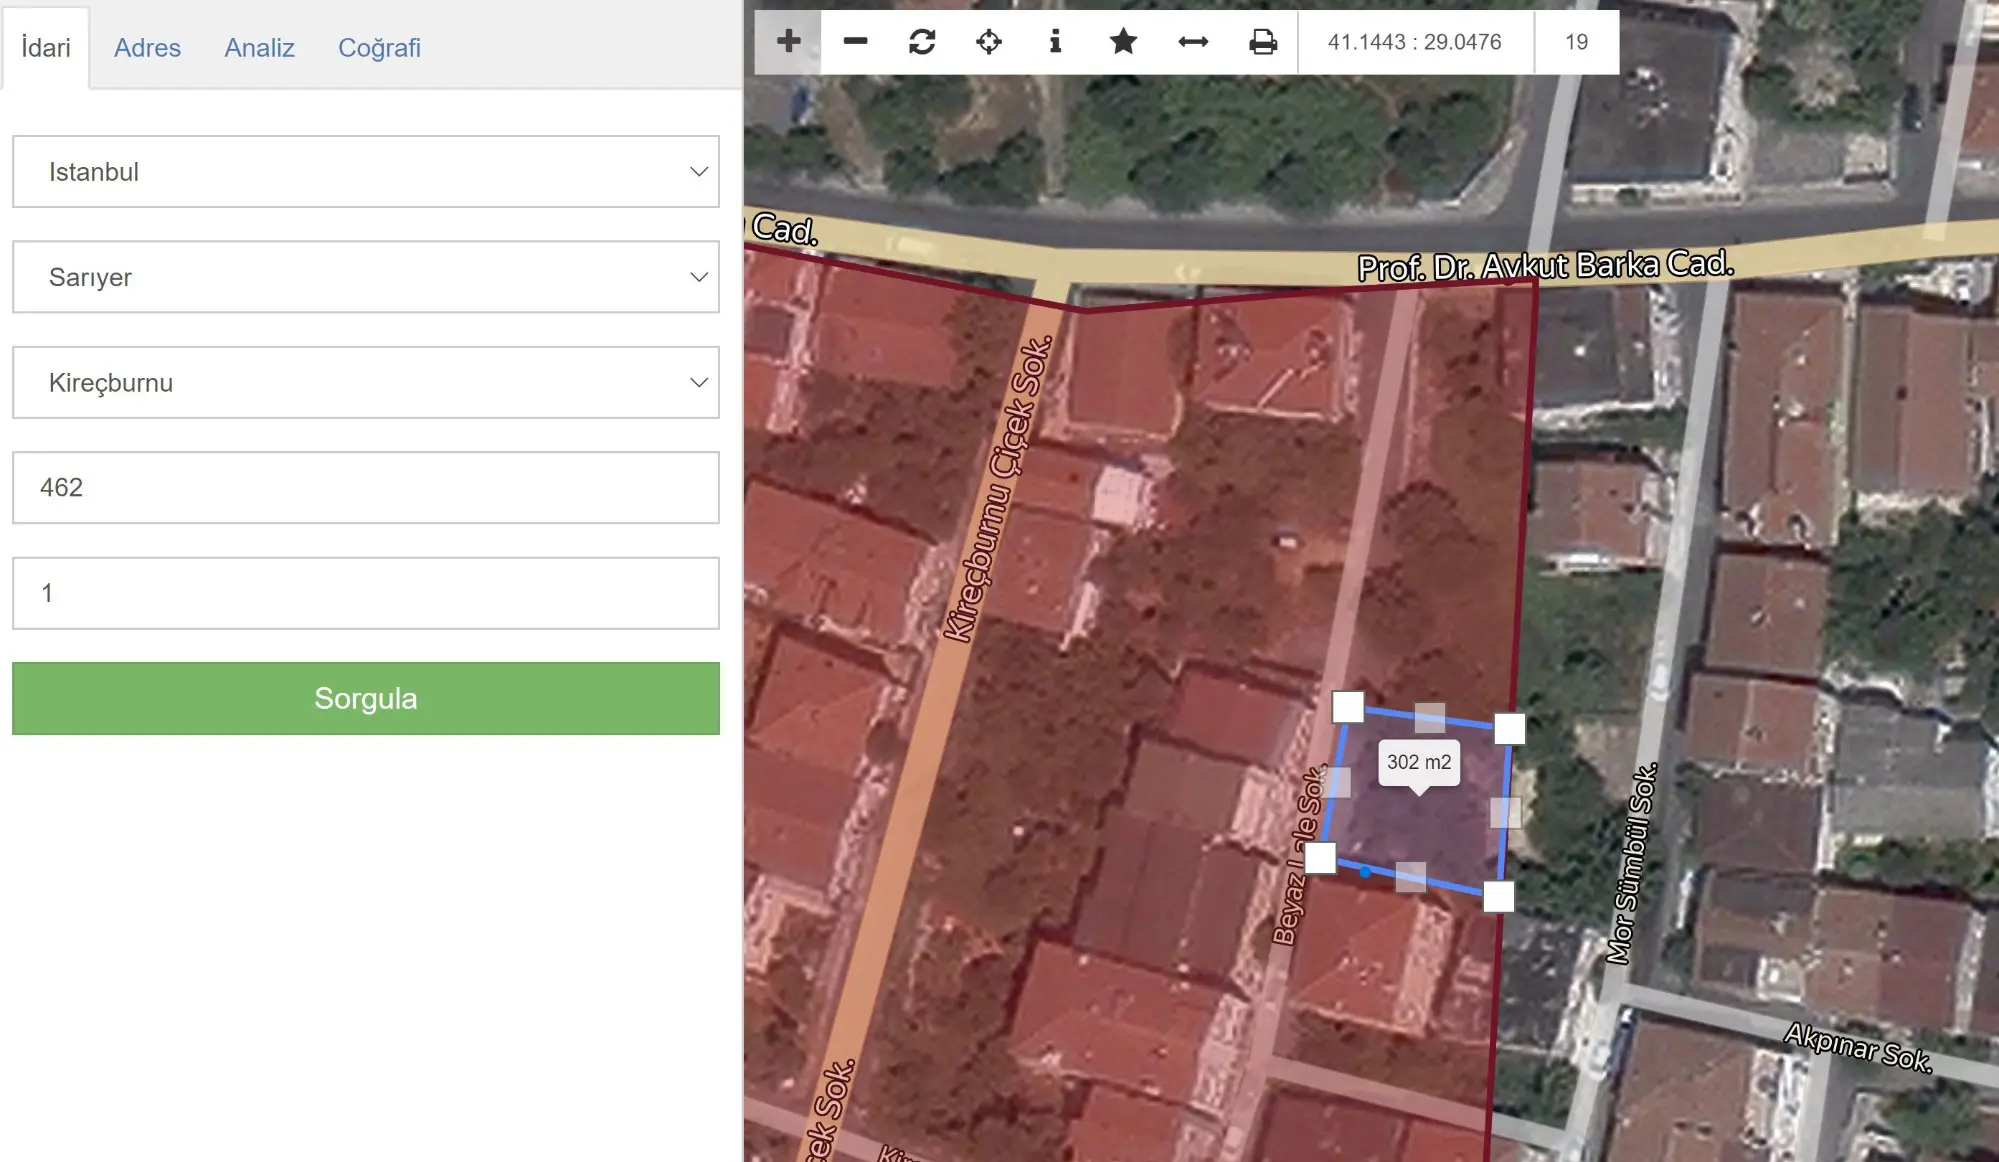Zoom out with the minus icon

point(855,42)
